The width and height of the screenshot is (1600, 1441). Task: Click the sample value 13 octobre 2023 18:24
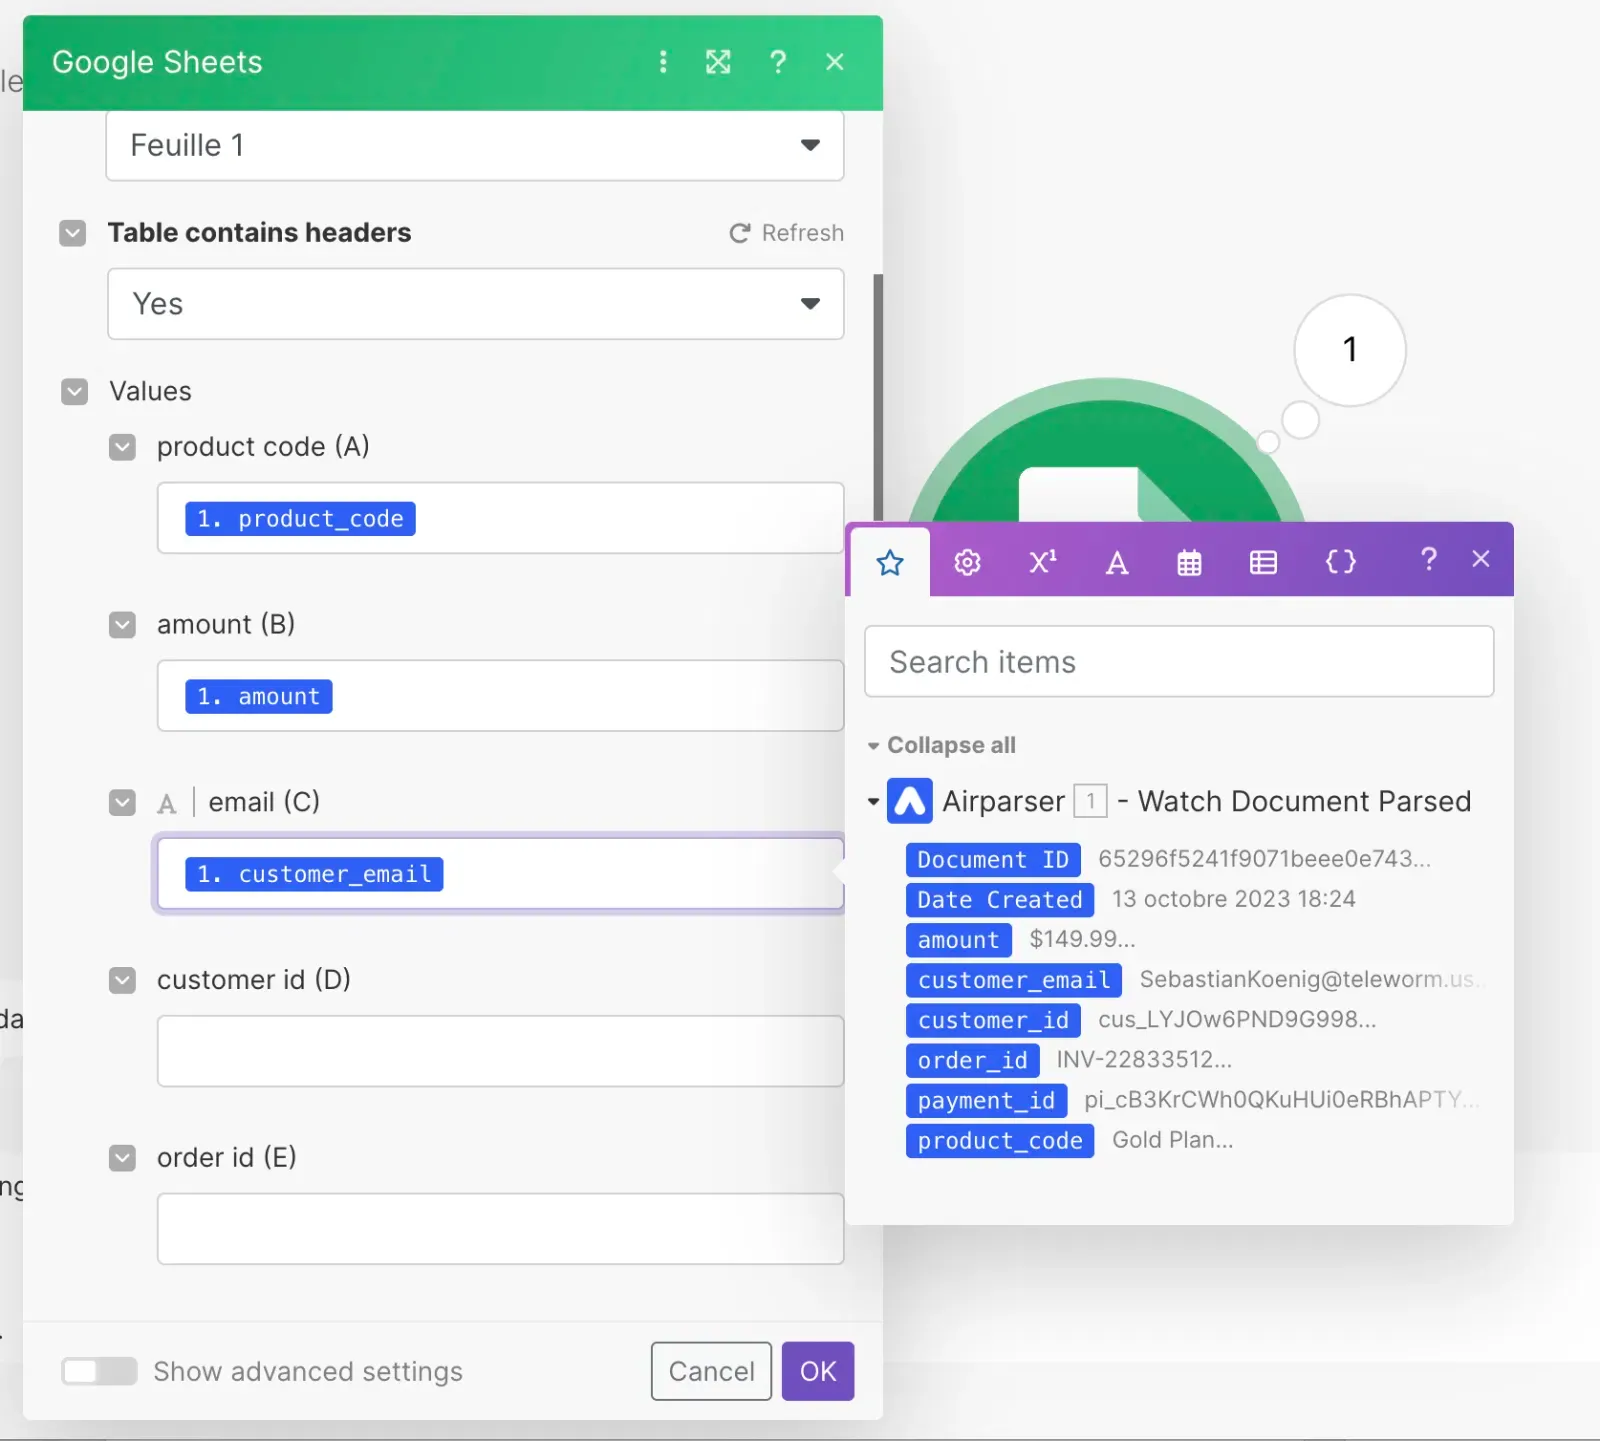pos(1234,899)
